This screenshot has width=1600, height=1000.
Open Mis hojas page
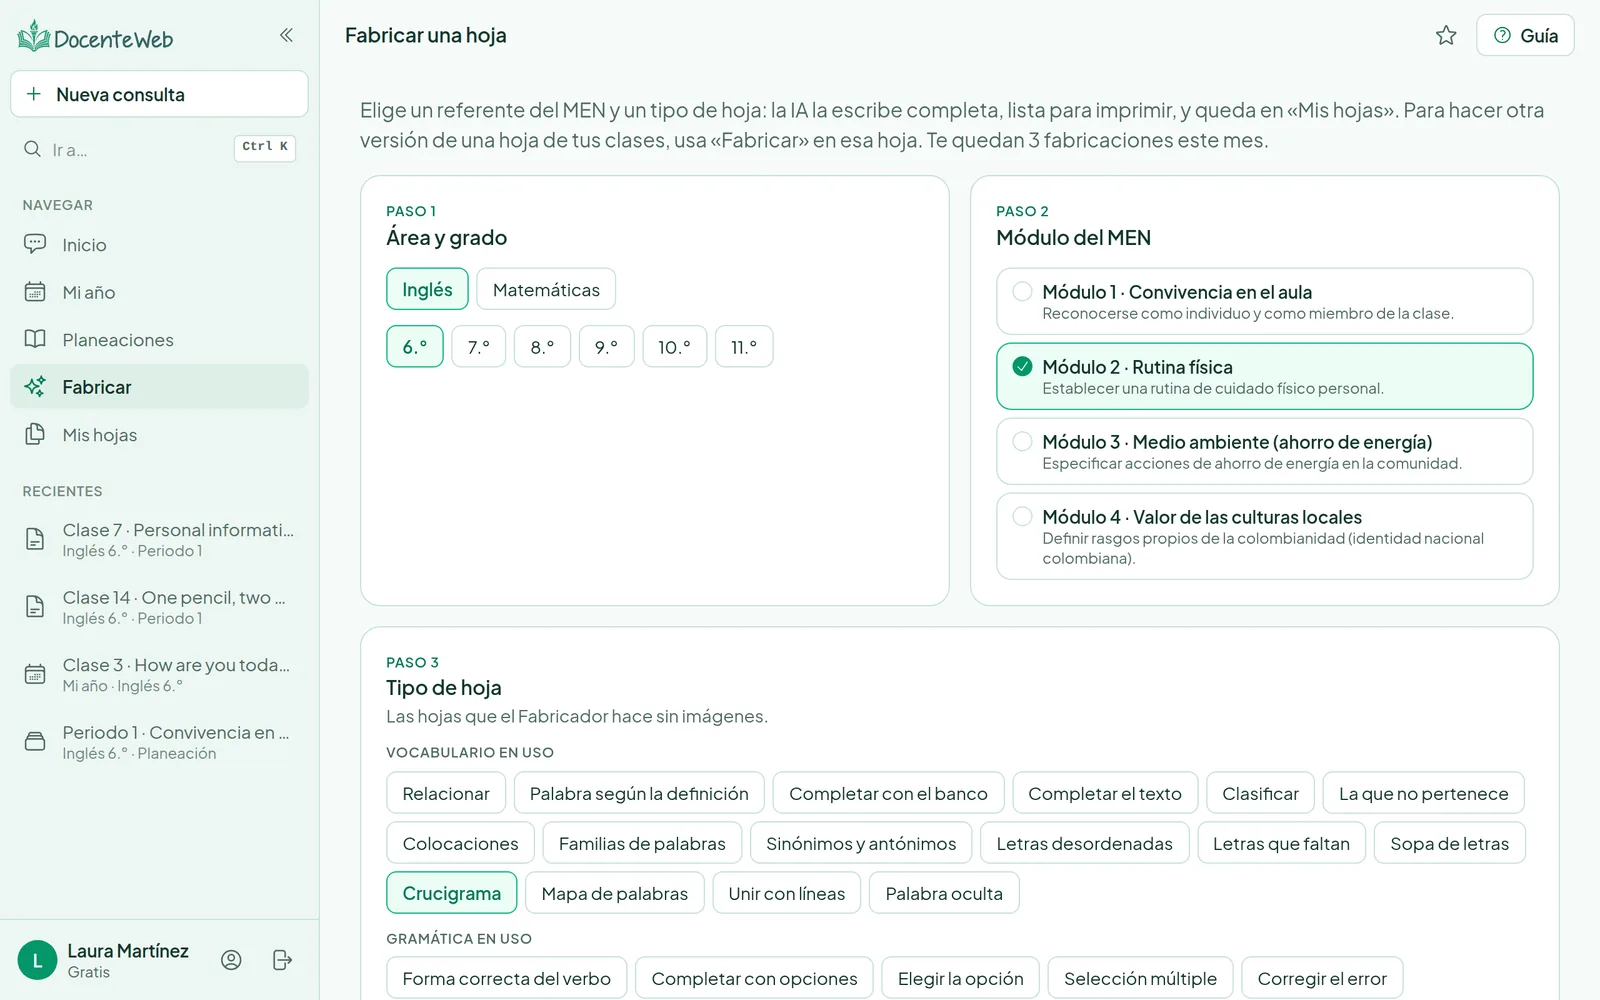coord(159,435)
